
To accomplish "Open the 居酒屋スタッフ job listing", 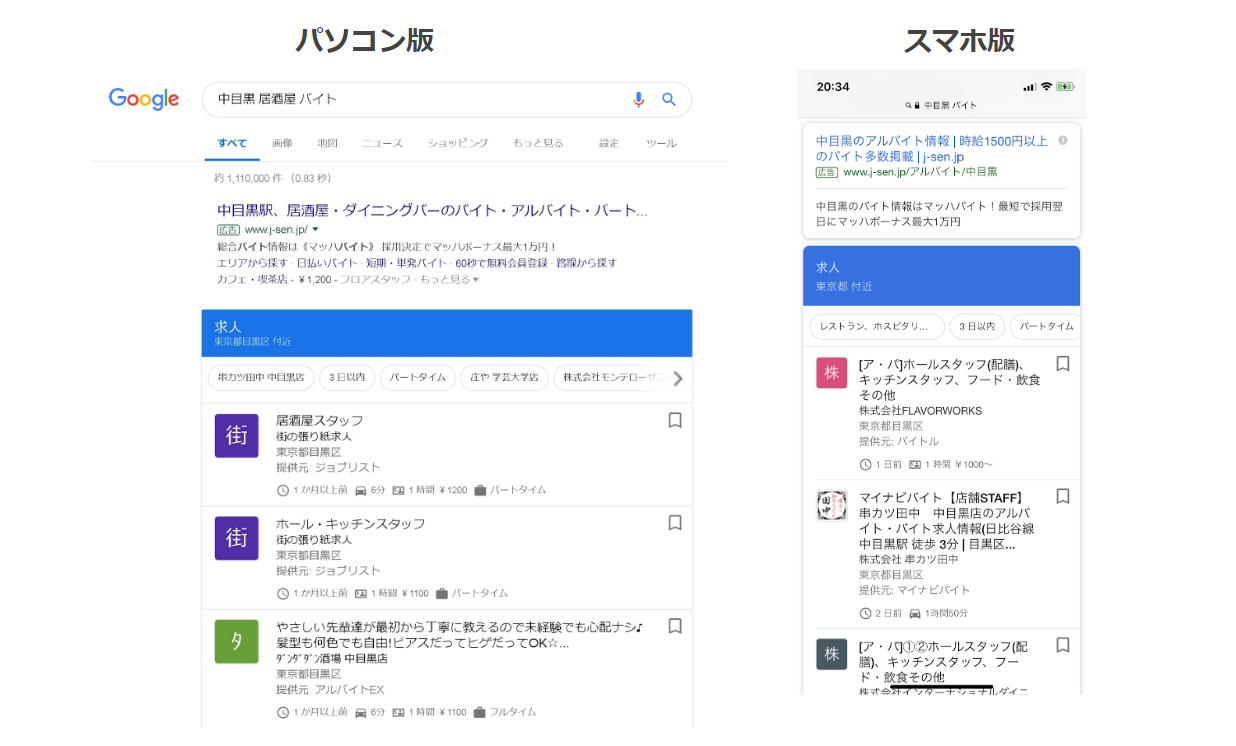I will (320, 420).
